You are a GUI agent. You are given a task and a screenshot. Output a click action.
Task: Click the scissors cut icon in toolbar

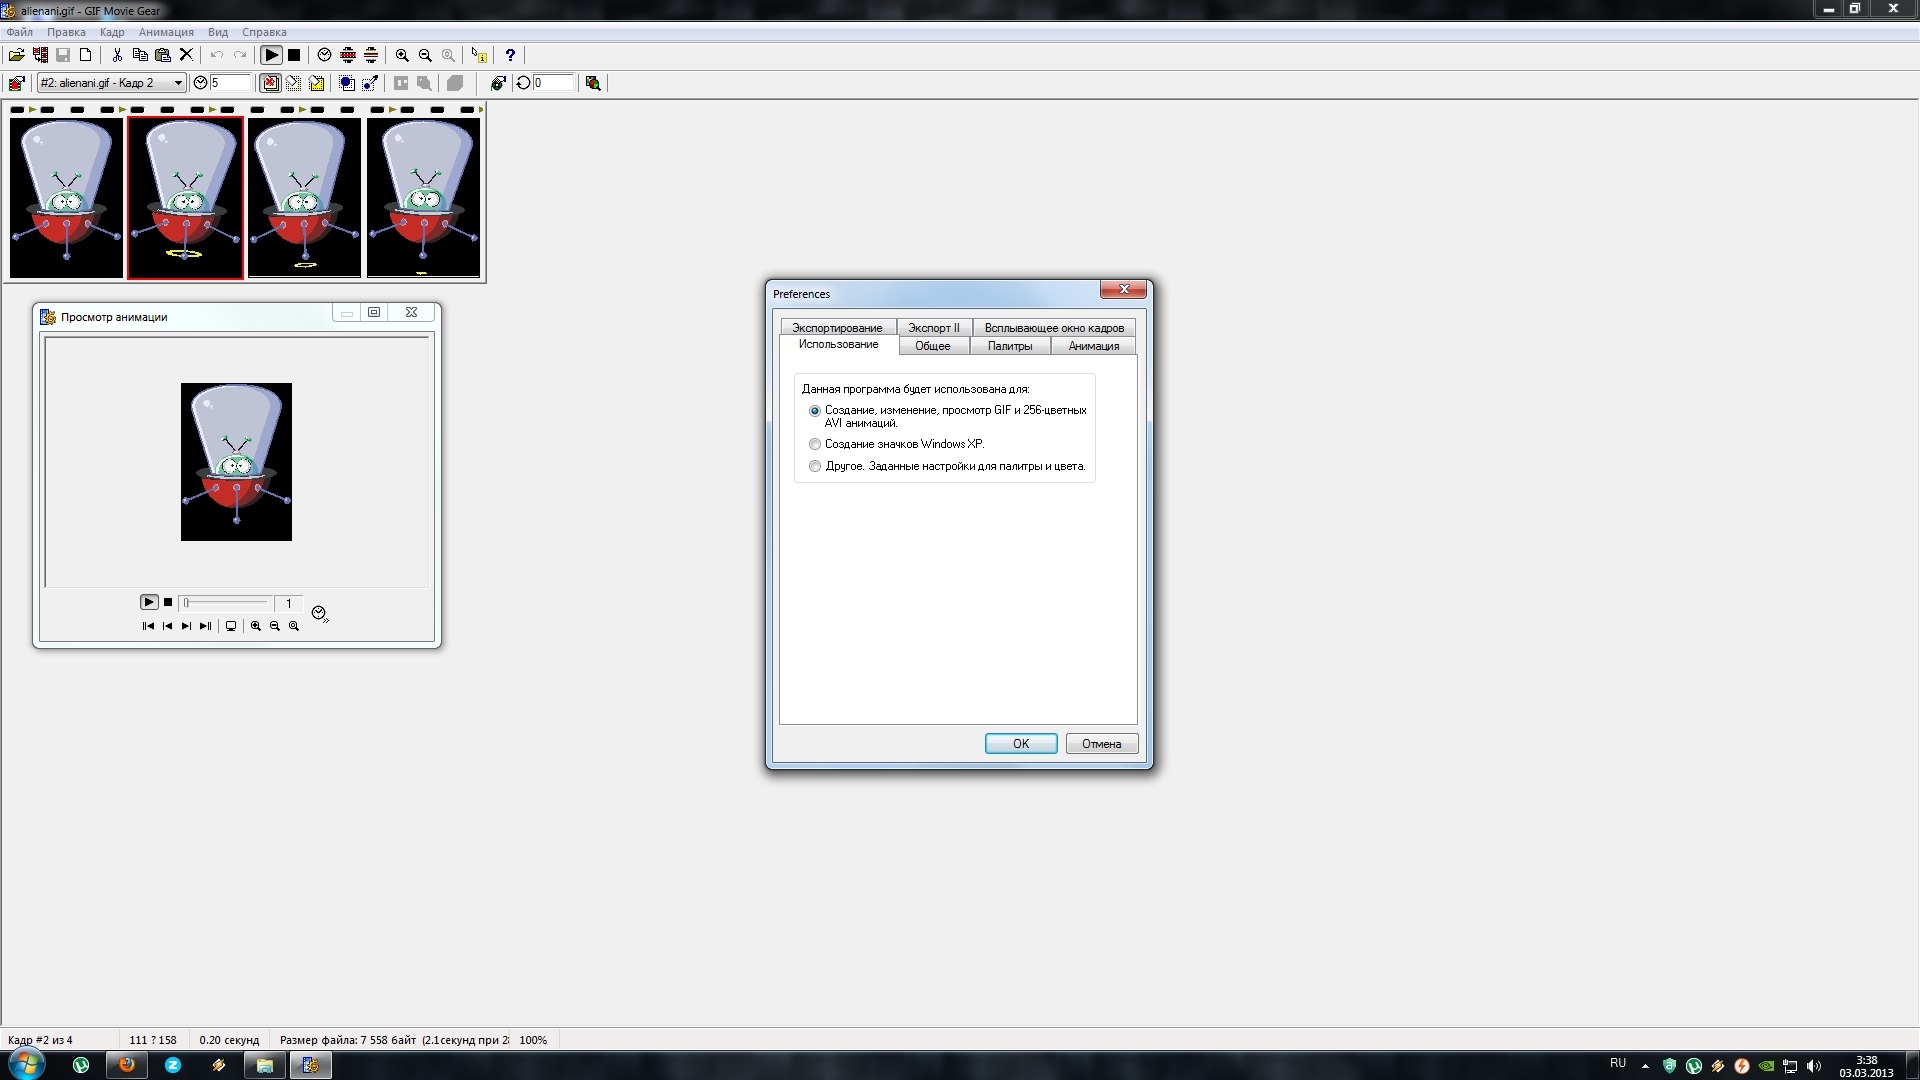117,56
